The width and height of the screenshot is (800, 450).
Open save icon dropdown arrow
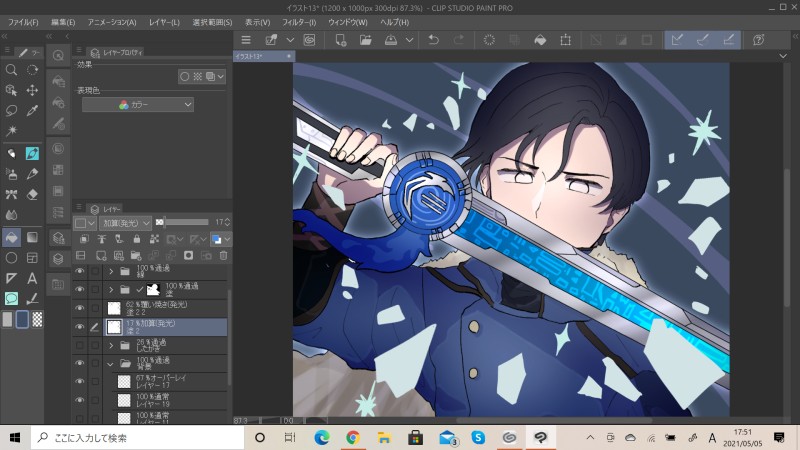click(409, 40)
